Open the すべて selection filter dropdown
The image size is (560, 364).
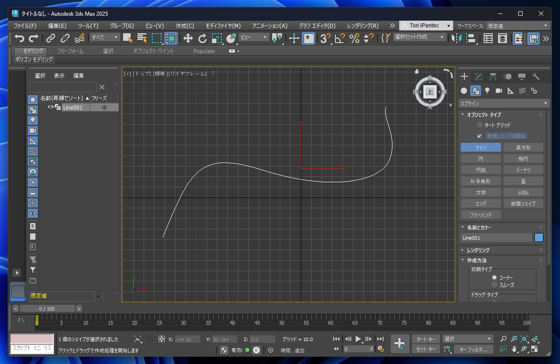(104, 37)
